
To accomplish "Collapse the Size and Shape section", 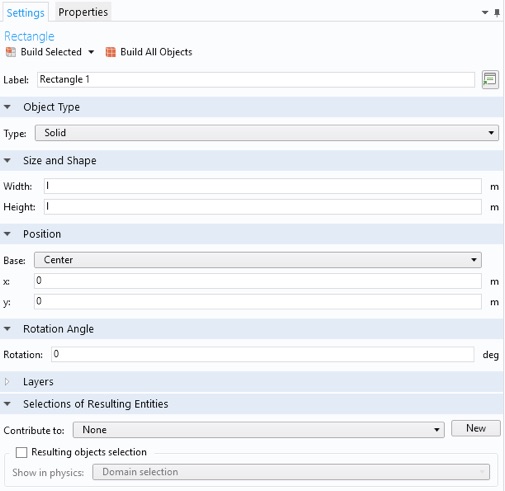I will pyautogui.click(x=7, y=160).
